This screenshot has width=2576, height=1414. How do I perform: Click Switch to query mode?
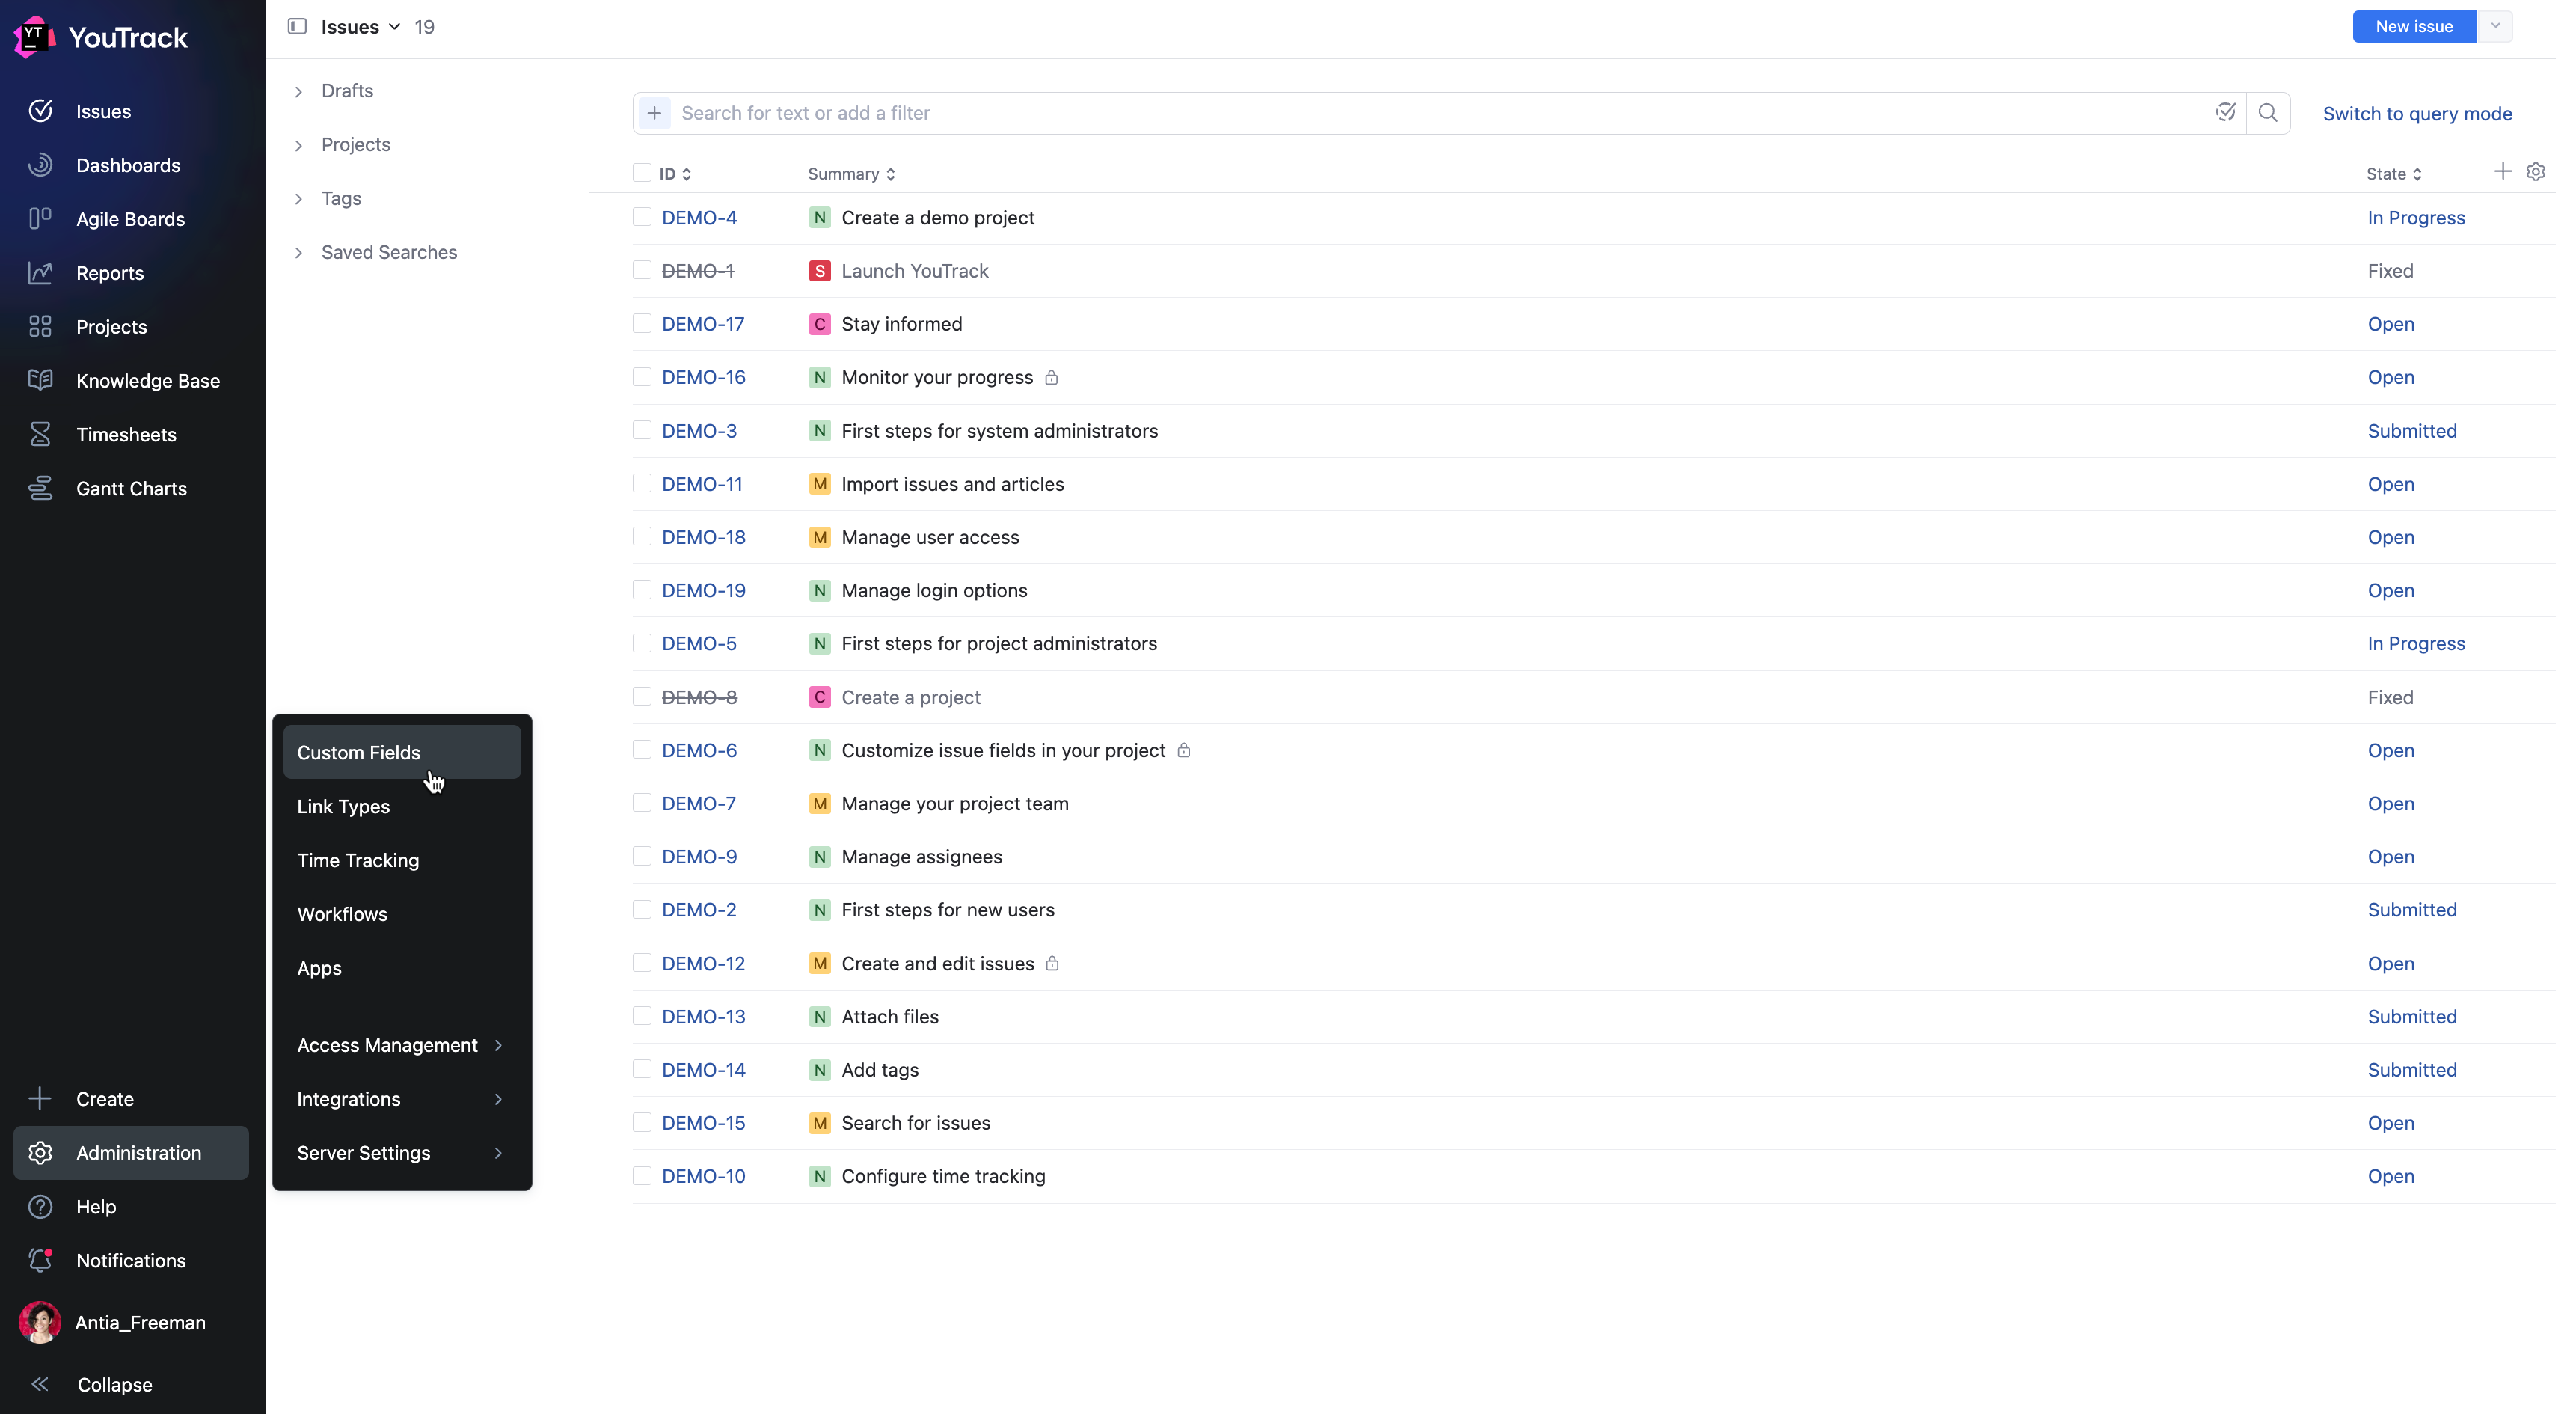[2418, 113]
